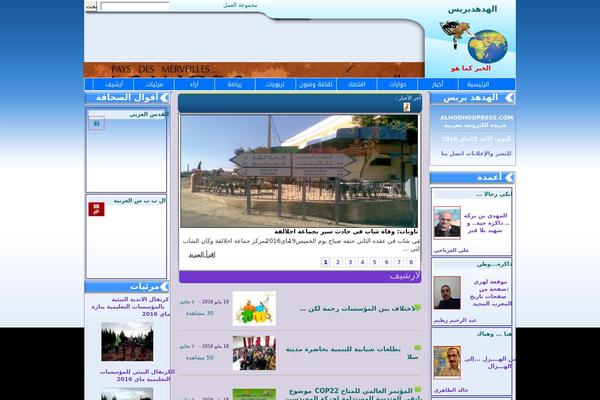
Task: Open the colorful puzzle article thumbnail
Action: point(254,308)
